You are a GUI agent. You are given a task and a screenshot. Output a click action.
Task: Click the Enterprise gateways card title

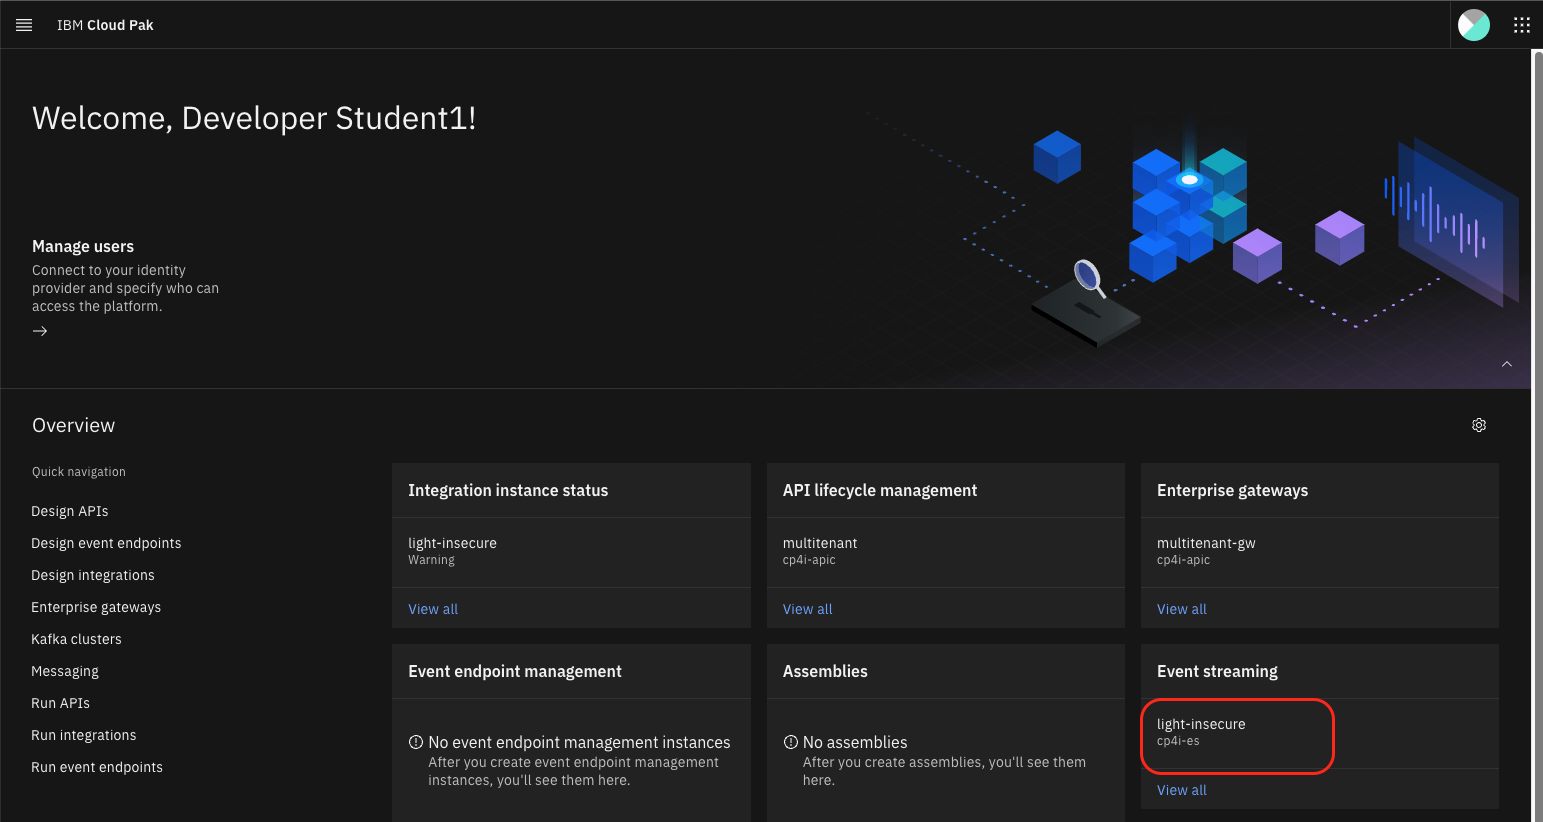[x=1232, y=490]
